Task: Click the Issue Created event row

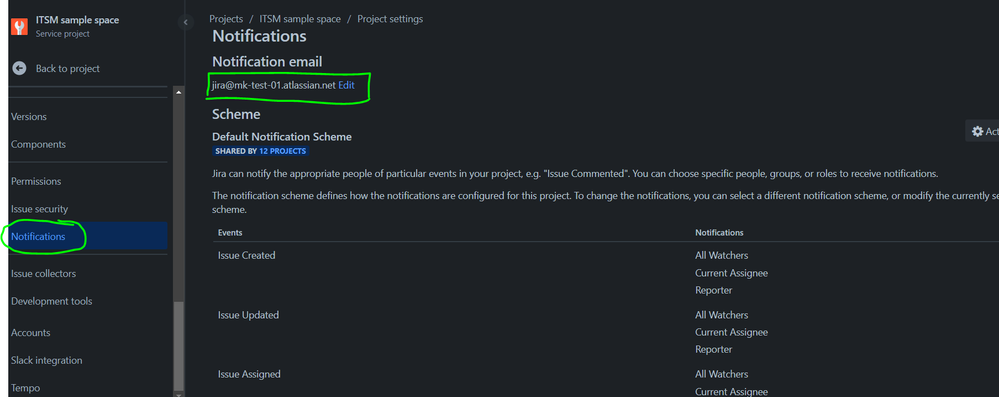Action: (x=247, y=256)
